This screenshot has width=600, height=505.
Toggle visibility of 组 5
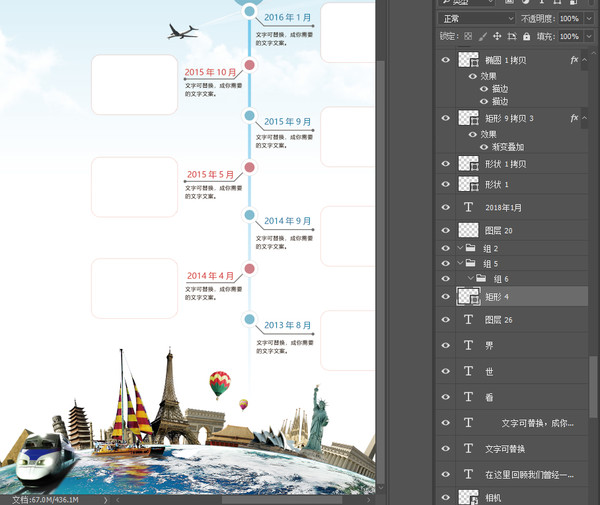tap(445, 263)
